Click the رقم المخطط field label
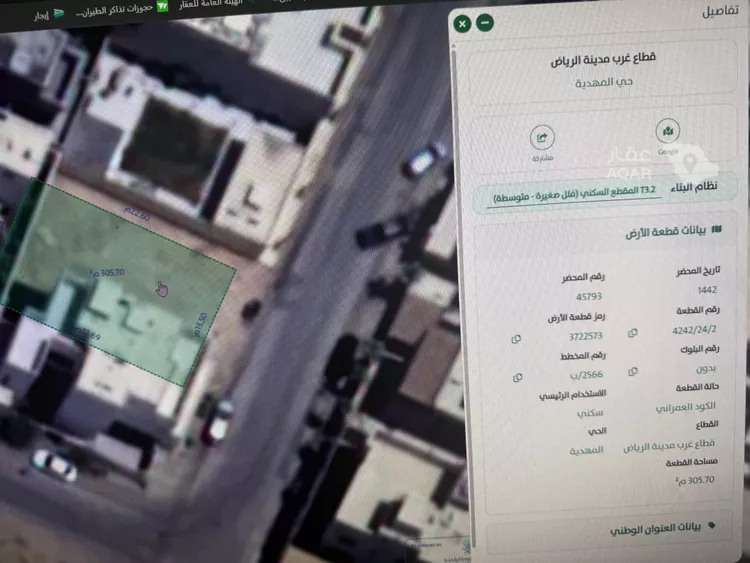The height and width of the screenshot is (563, 750). (x=582, y=356)
